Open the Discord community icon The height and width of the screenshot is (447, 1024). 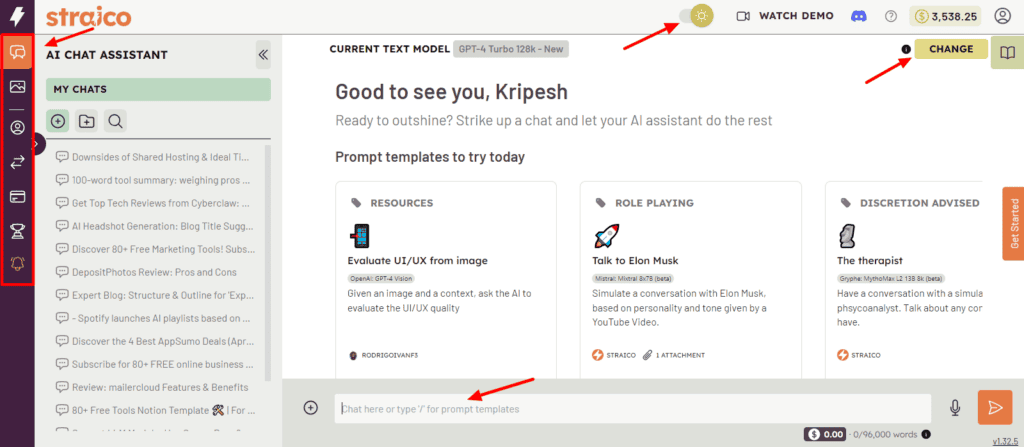(x=857, y=16)
